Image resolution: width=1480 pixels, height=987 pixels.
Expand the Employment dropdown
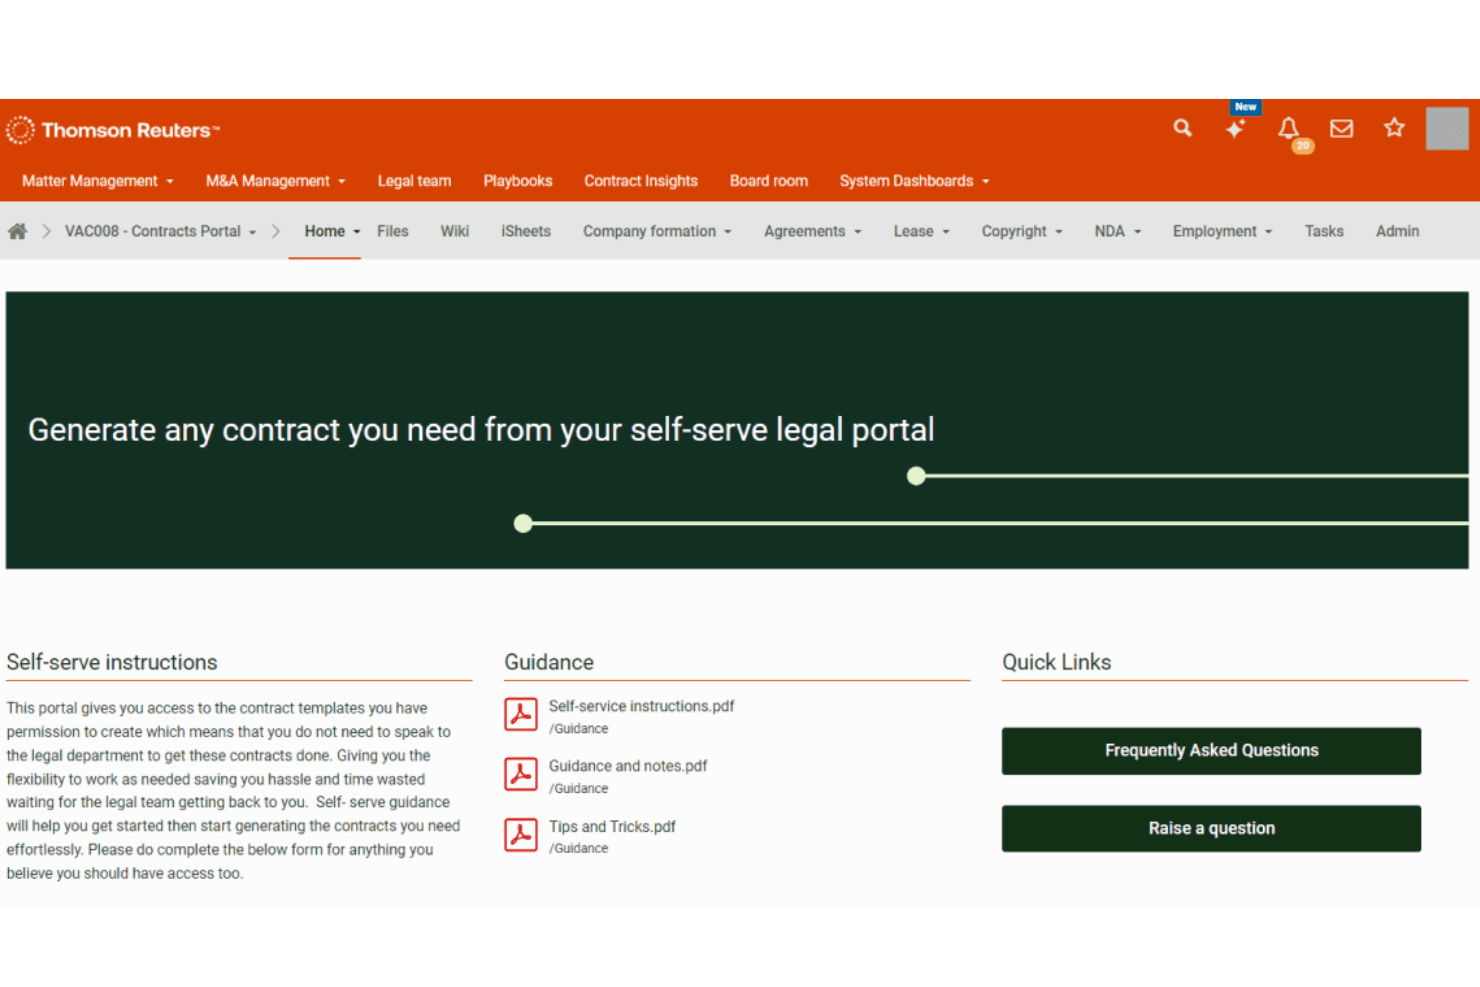tap(1223, 231)
